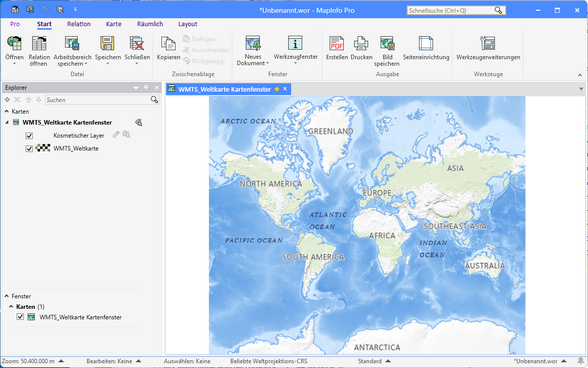Click the Relation öffnen icon
This screenshot has height=368, width=588.
pos(39,43)
